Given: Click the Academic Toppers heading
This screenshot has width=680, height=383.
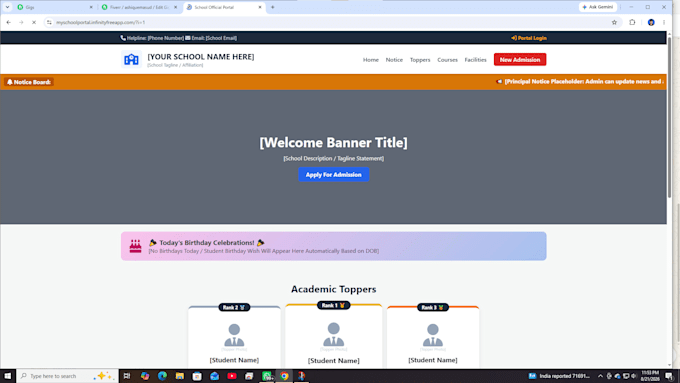Looking at the screenshot, I should point(333,289).
